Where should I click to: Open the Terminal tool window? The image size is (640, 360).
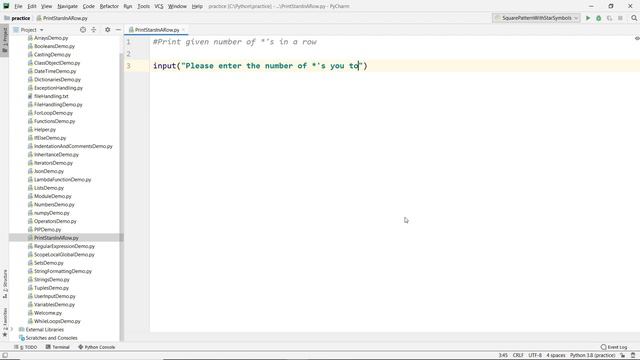[58, 347]
